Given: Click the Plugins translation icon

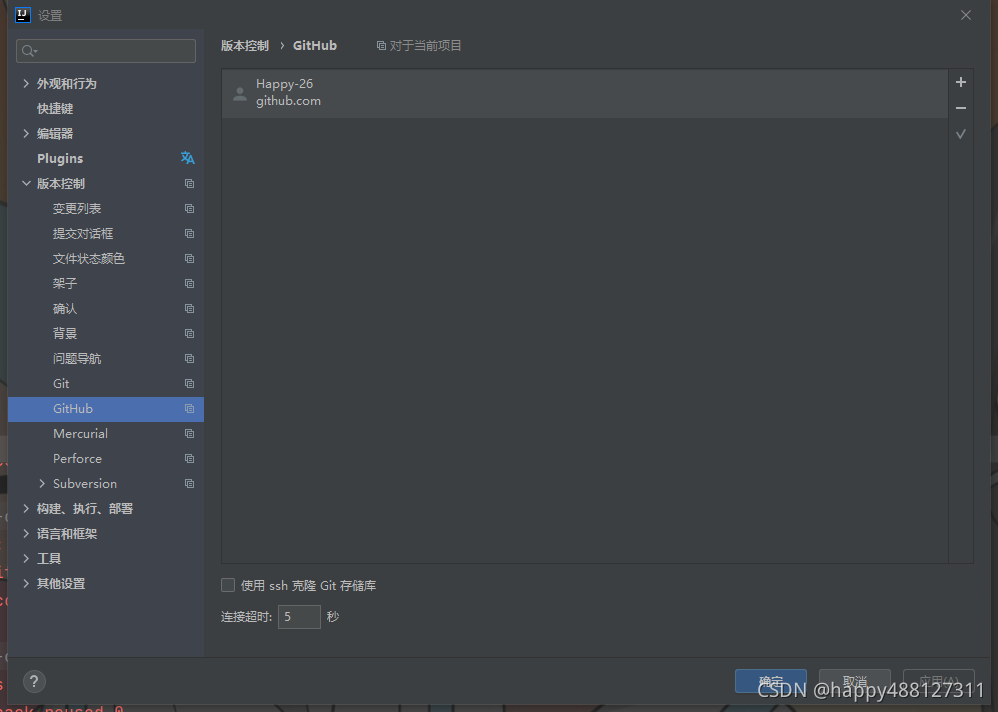Looking at the screenshot, I should 188,158.
